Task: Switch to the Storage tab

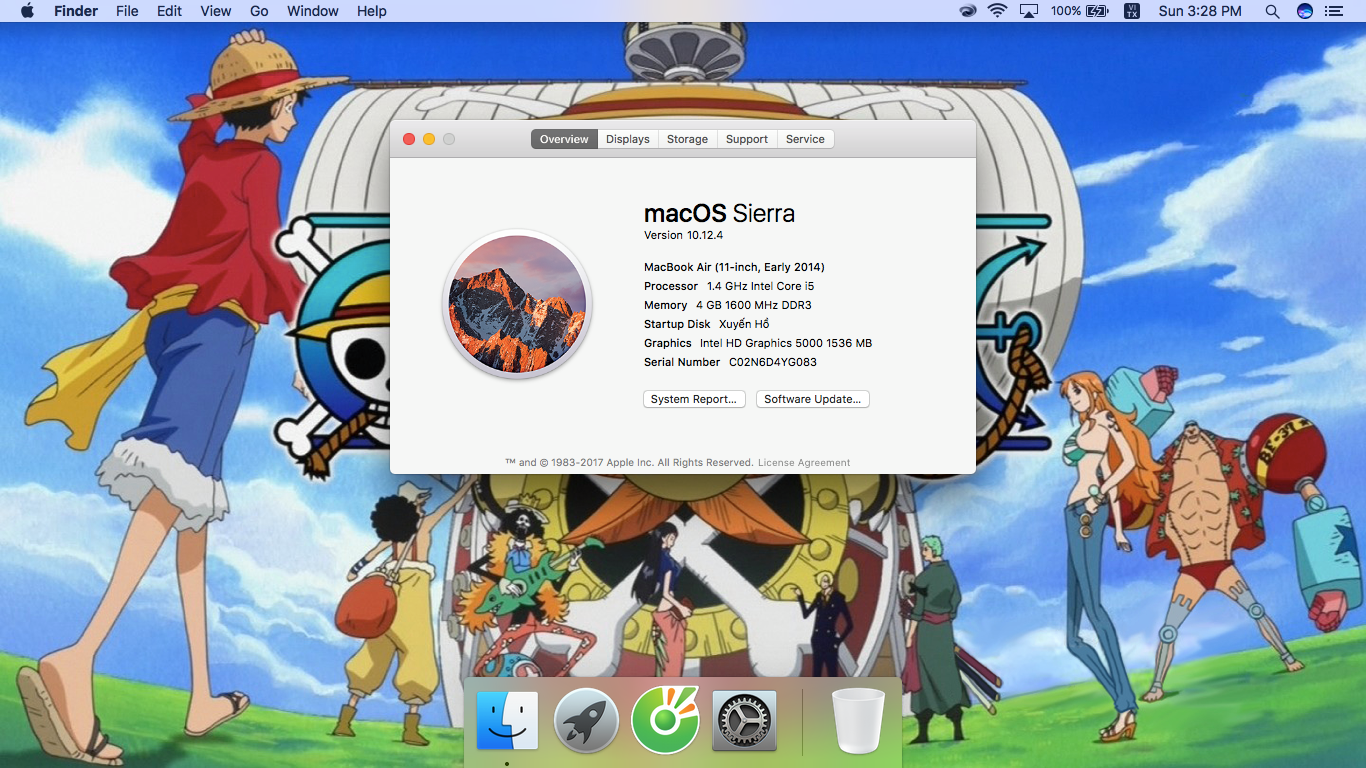Action: click(x=687, y=139)
